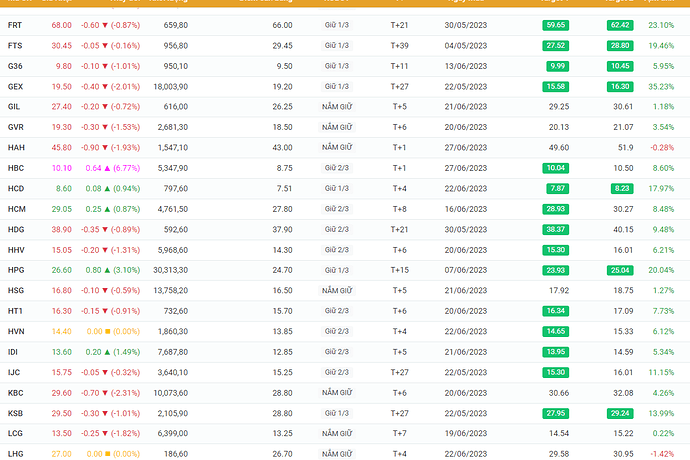Click the green 25.04 badge in HPG row
The width and height of the screenshot is (690, 460).
coord(620,270)
